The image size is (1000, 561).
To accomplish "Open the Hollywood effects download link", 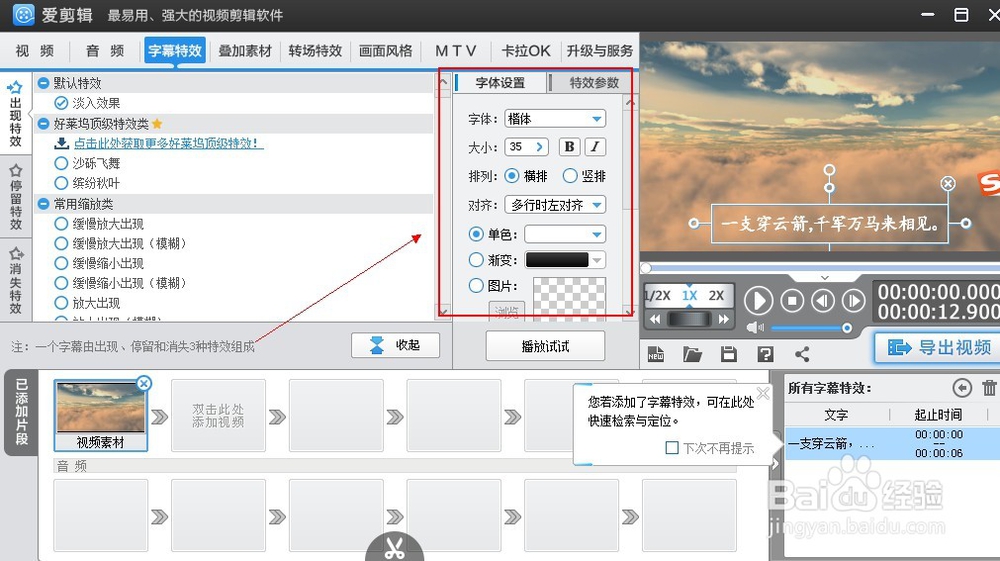I will [168, 143].
